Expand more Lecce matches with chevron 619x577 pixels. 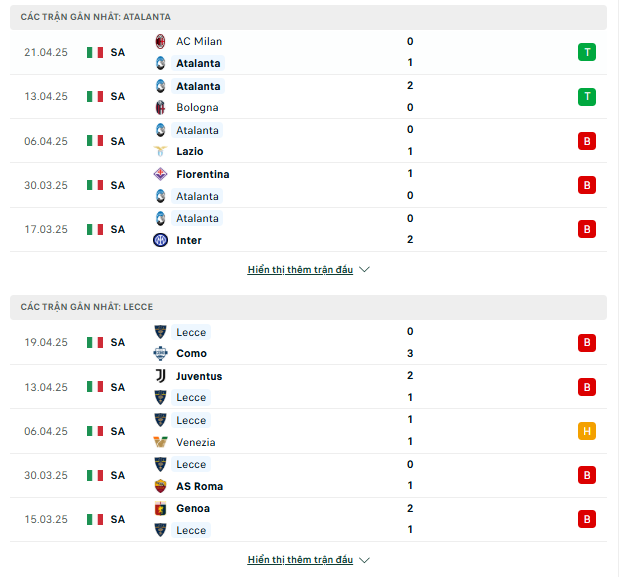[364, 560]
